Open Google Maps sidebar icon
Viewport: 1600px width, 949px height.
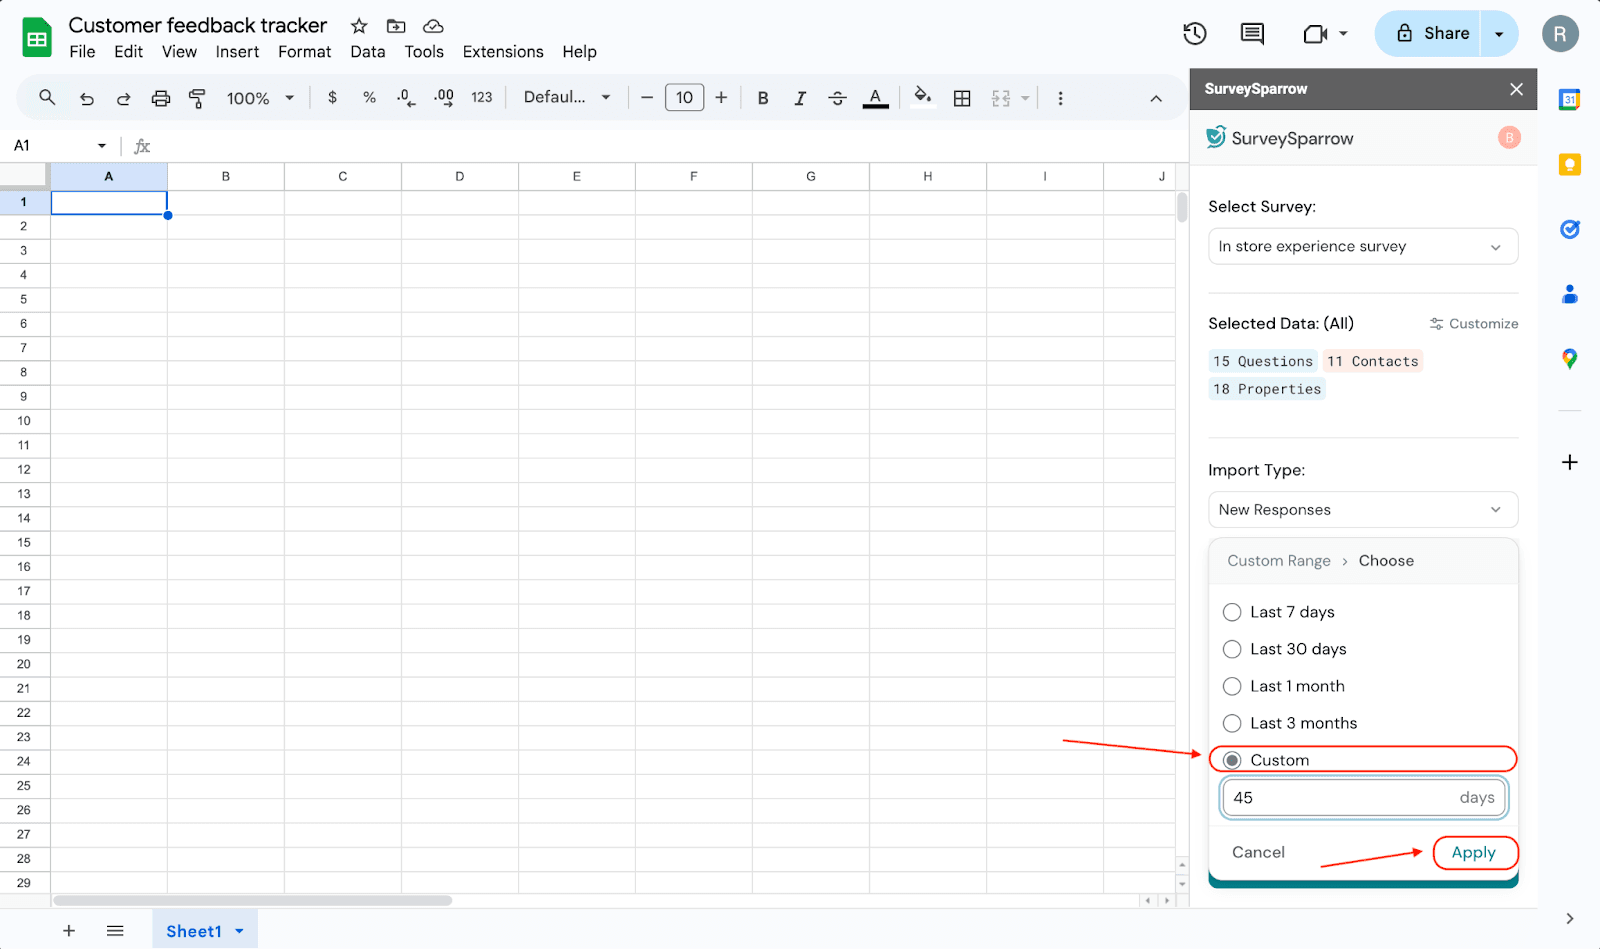coord(1569,359)
